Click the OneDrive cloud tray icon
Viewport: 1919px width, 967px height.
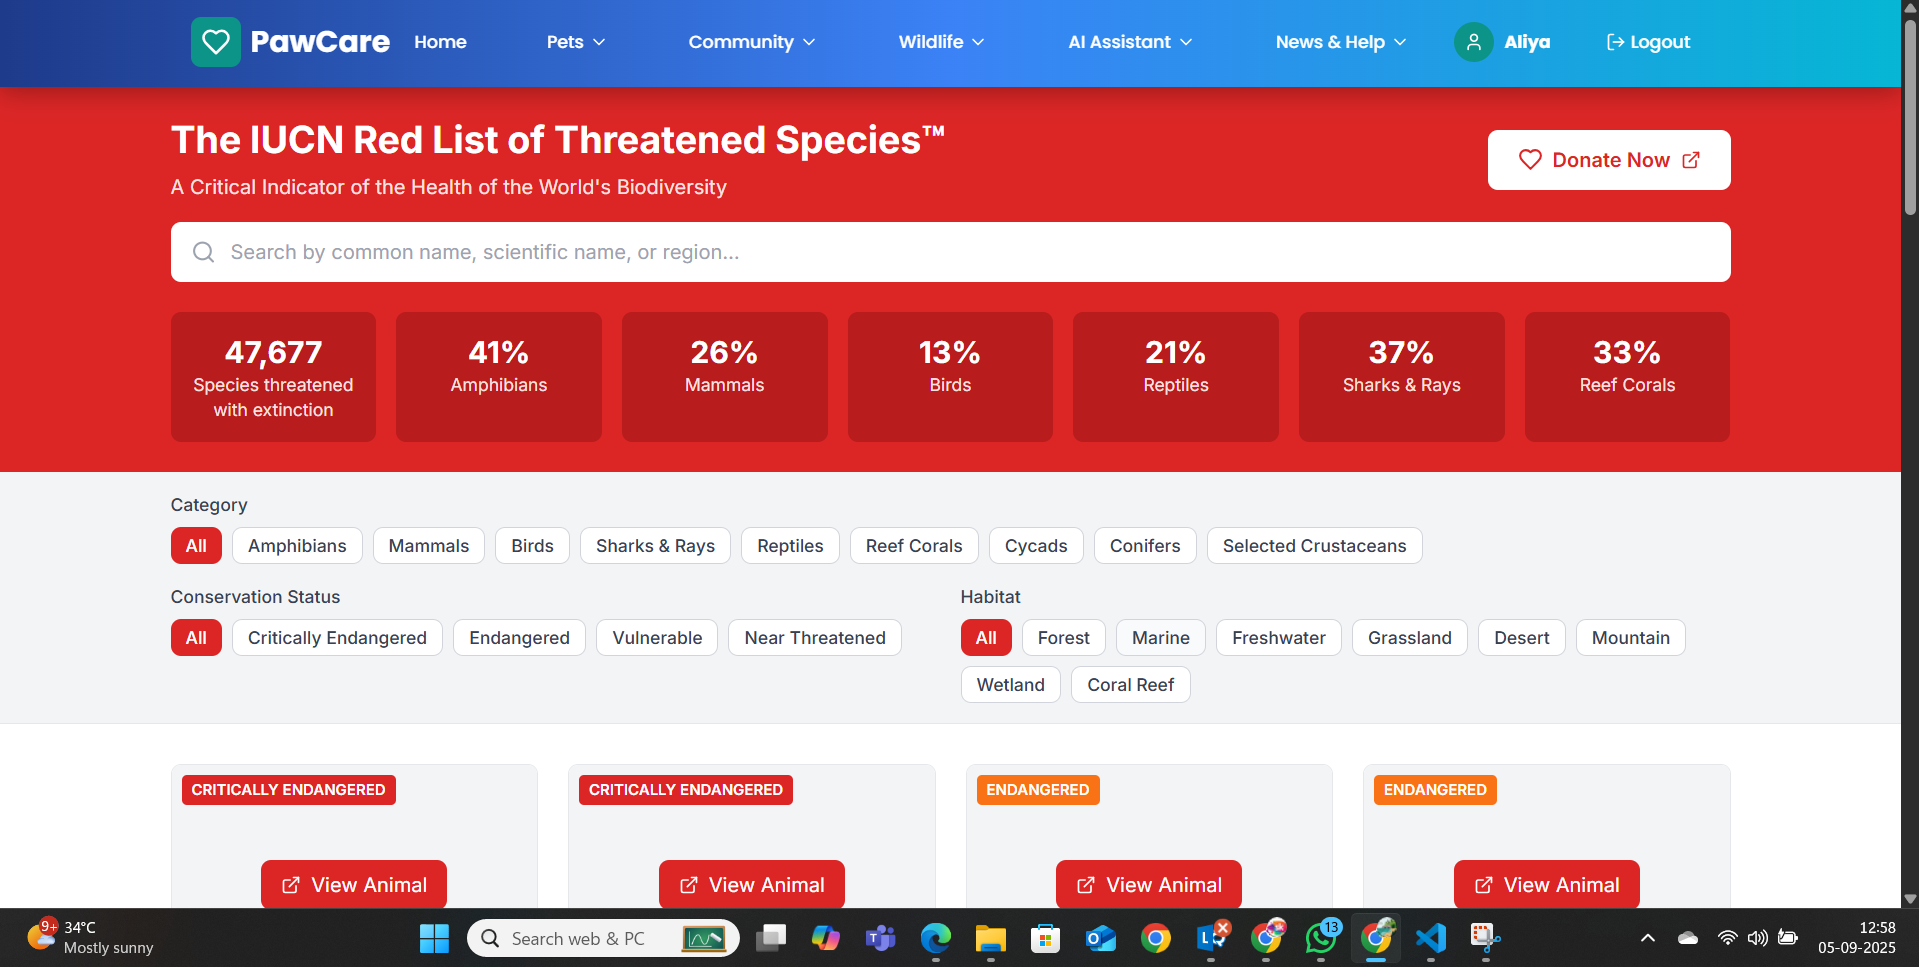point(1688,938)
